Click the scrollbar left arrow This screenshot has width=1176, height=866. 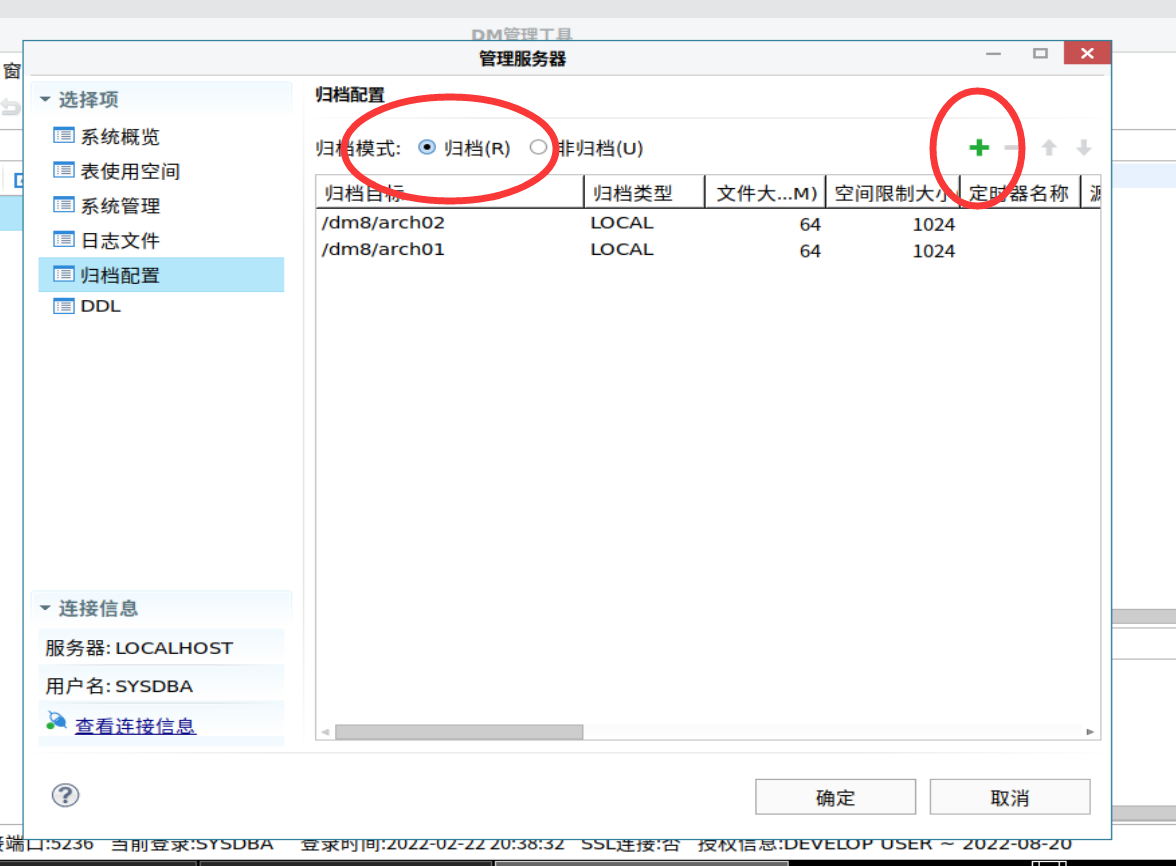pos(326,732)
